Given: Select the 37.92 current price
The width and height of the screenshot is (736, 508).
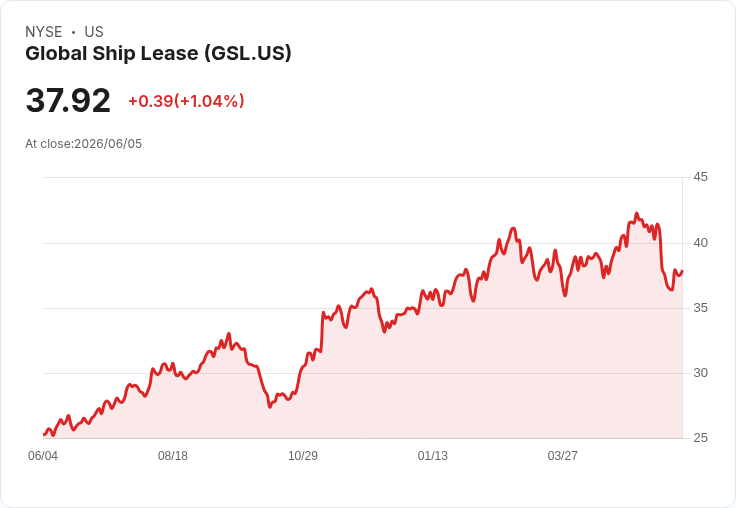Looking at the screenshot, I should [x=68, y=100].
